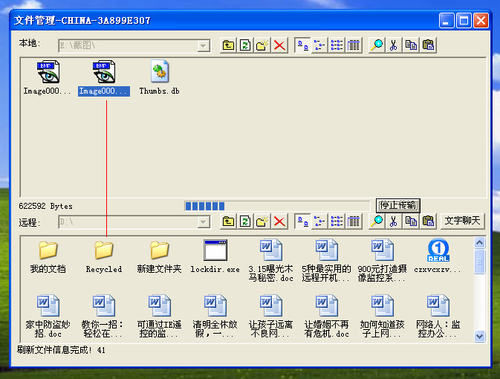Screen dimensions: 500x379
Task: Click the remote pane scrollbar thumb
Action: tap(479, 262)
